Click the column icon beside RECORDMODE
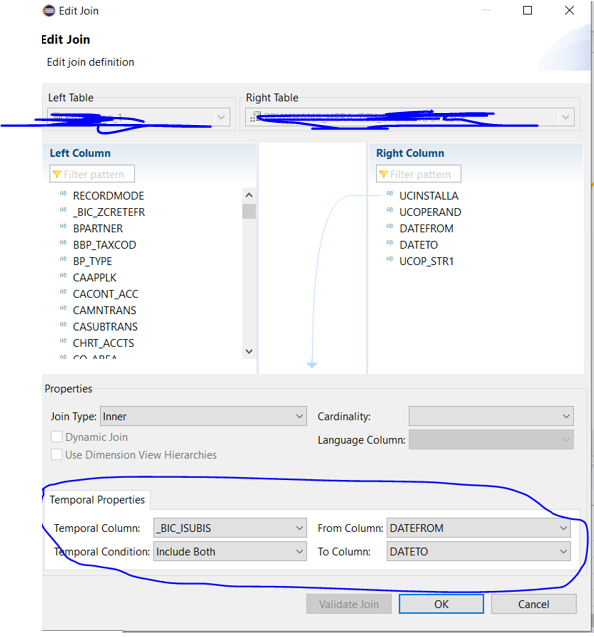This screenshot has width=594, height=637. tap(63, 194)
